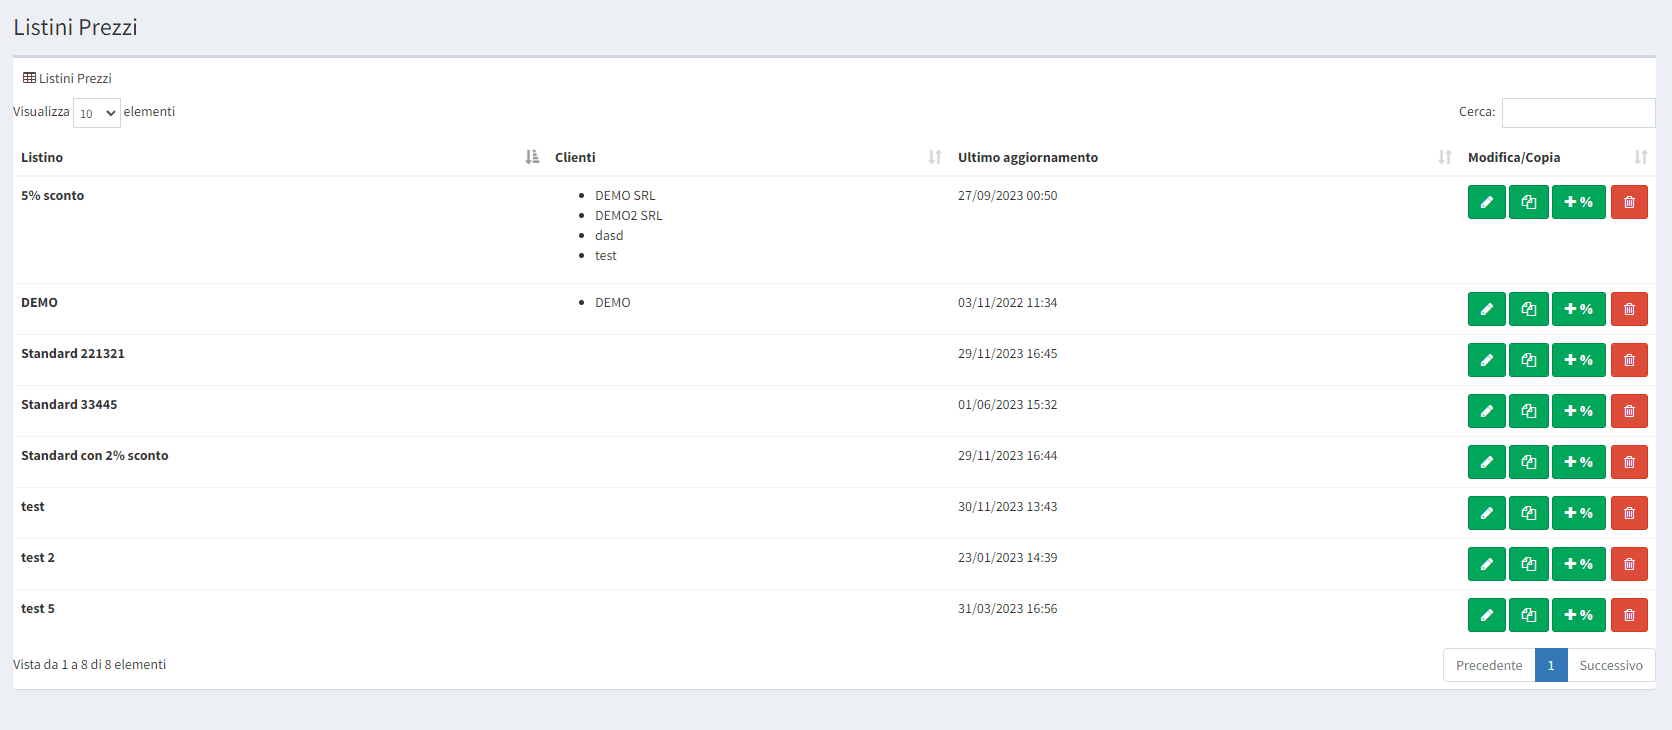The height and width of the screenshot is (730, 1672).
Task: Go to Successivo page
Action: coord(1610,665)
